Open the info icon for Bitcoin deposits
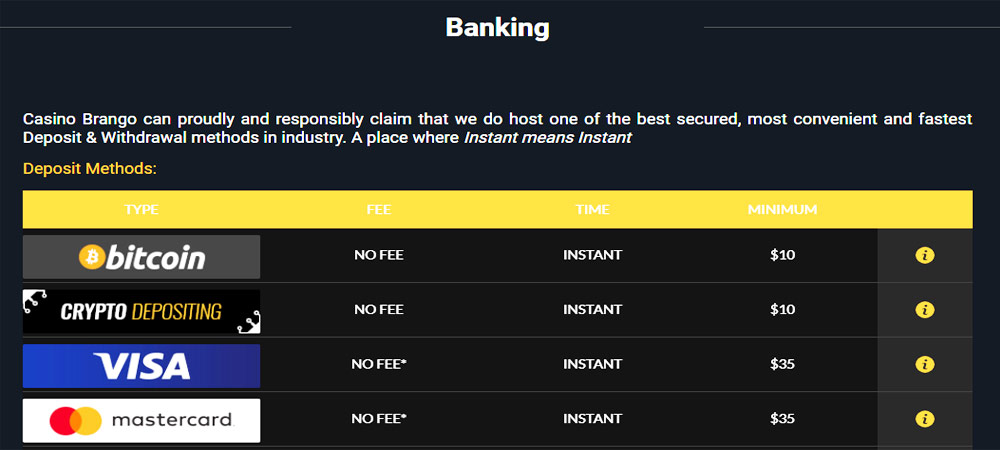 click(924, 256)
